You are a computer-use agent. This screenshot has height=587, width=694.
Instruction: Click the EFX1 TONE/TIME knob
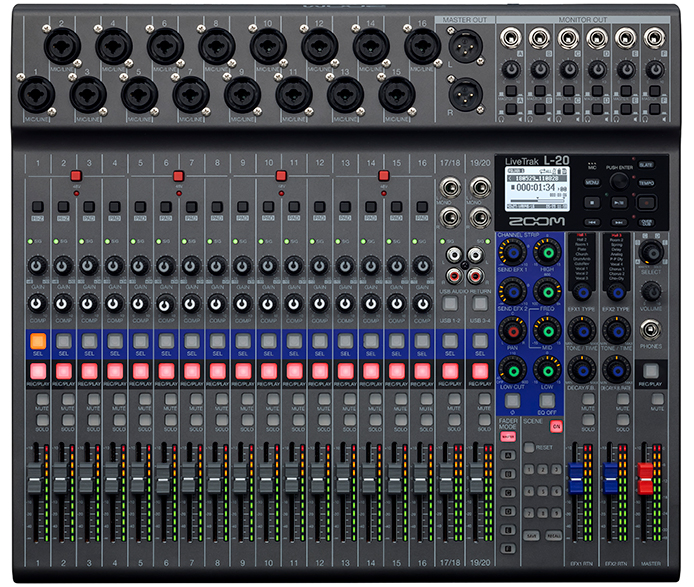coord(582,331)
